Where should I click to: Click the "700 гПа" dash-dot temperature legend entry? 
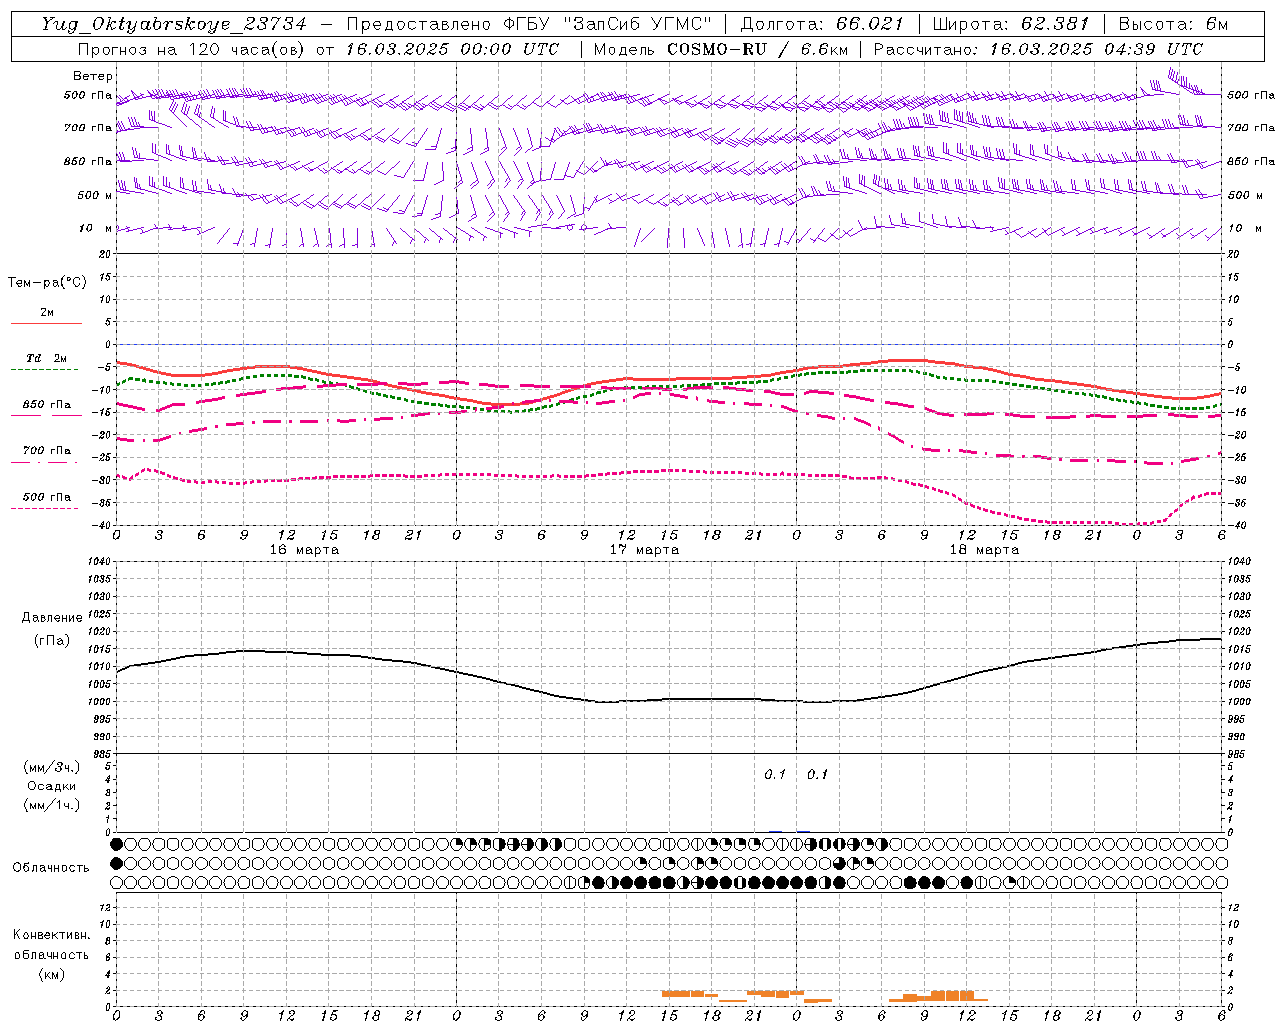(46, 453)
